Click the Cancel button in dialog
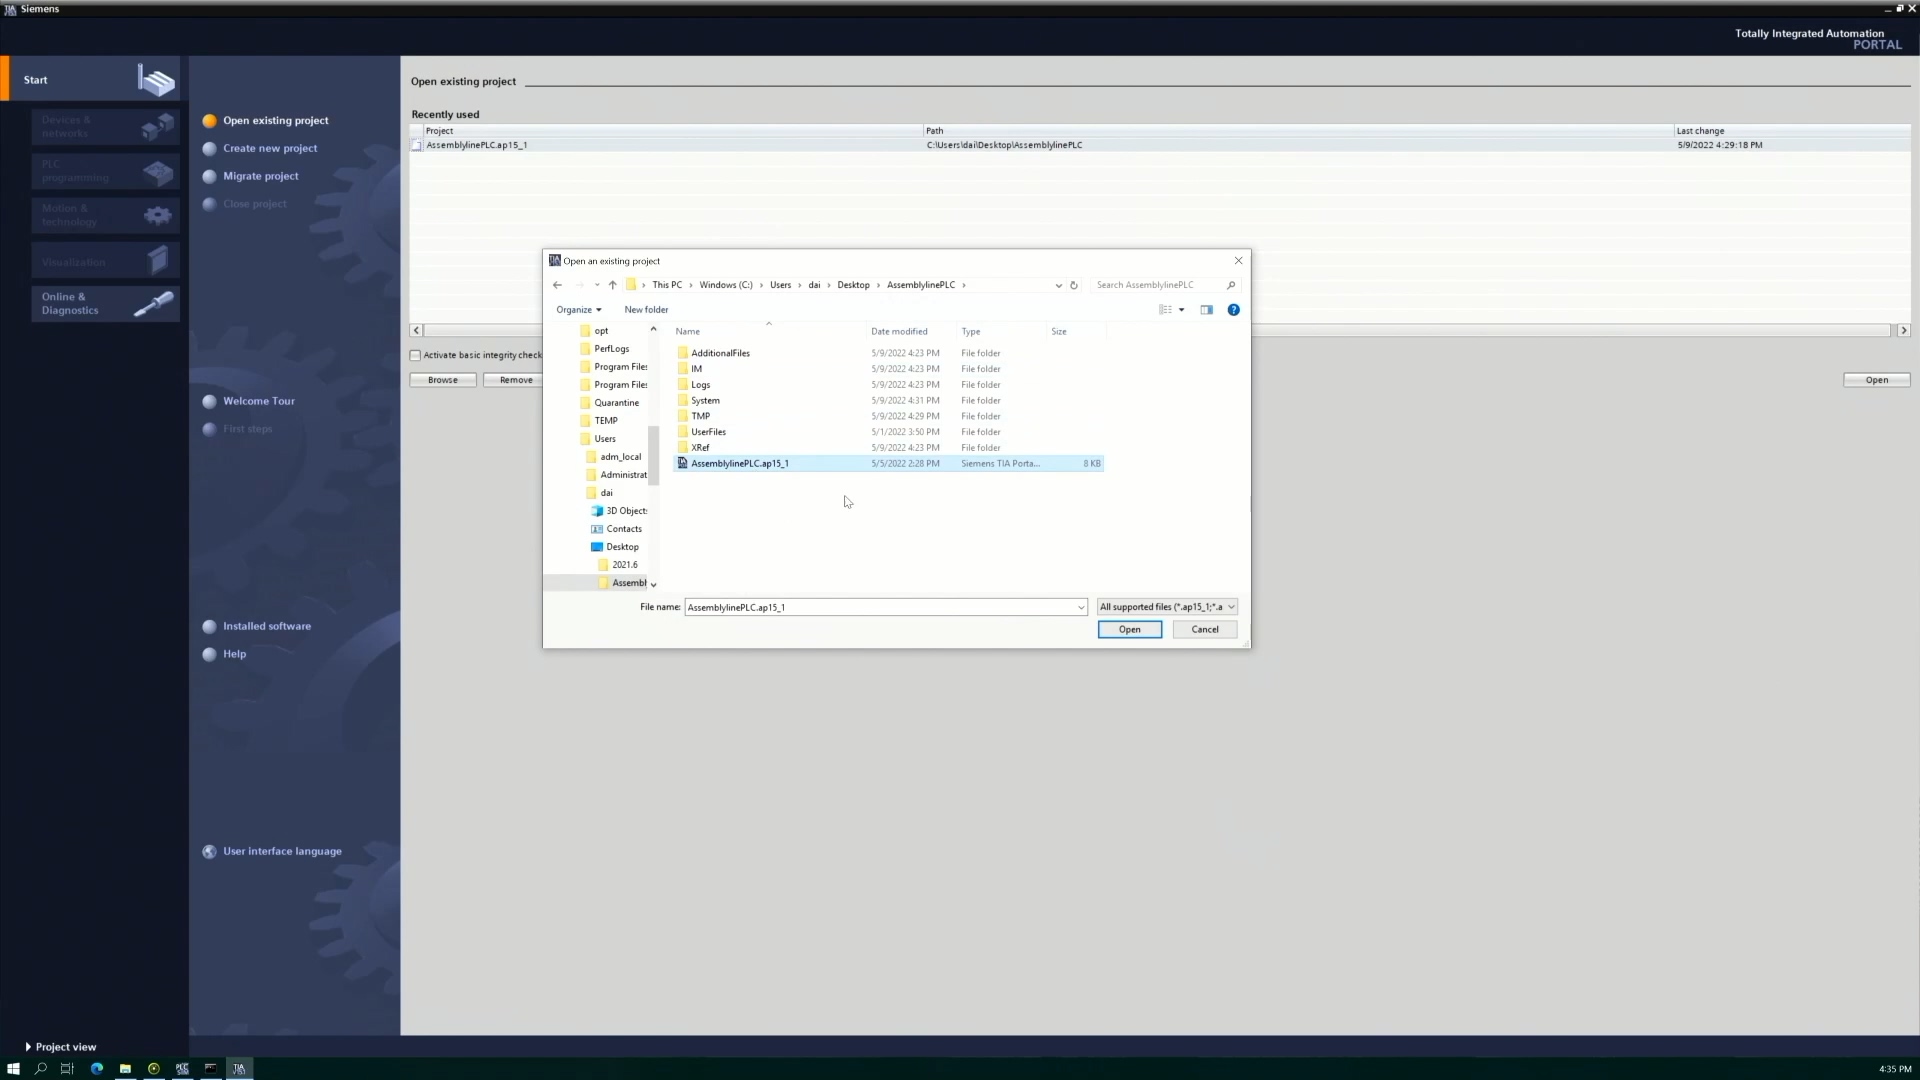 click(1204, 630)
